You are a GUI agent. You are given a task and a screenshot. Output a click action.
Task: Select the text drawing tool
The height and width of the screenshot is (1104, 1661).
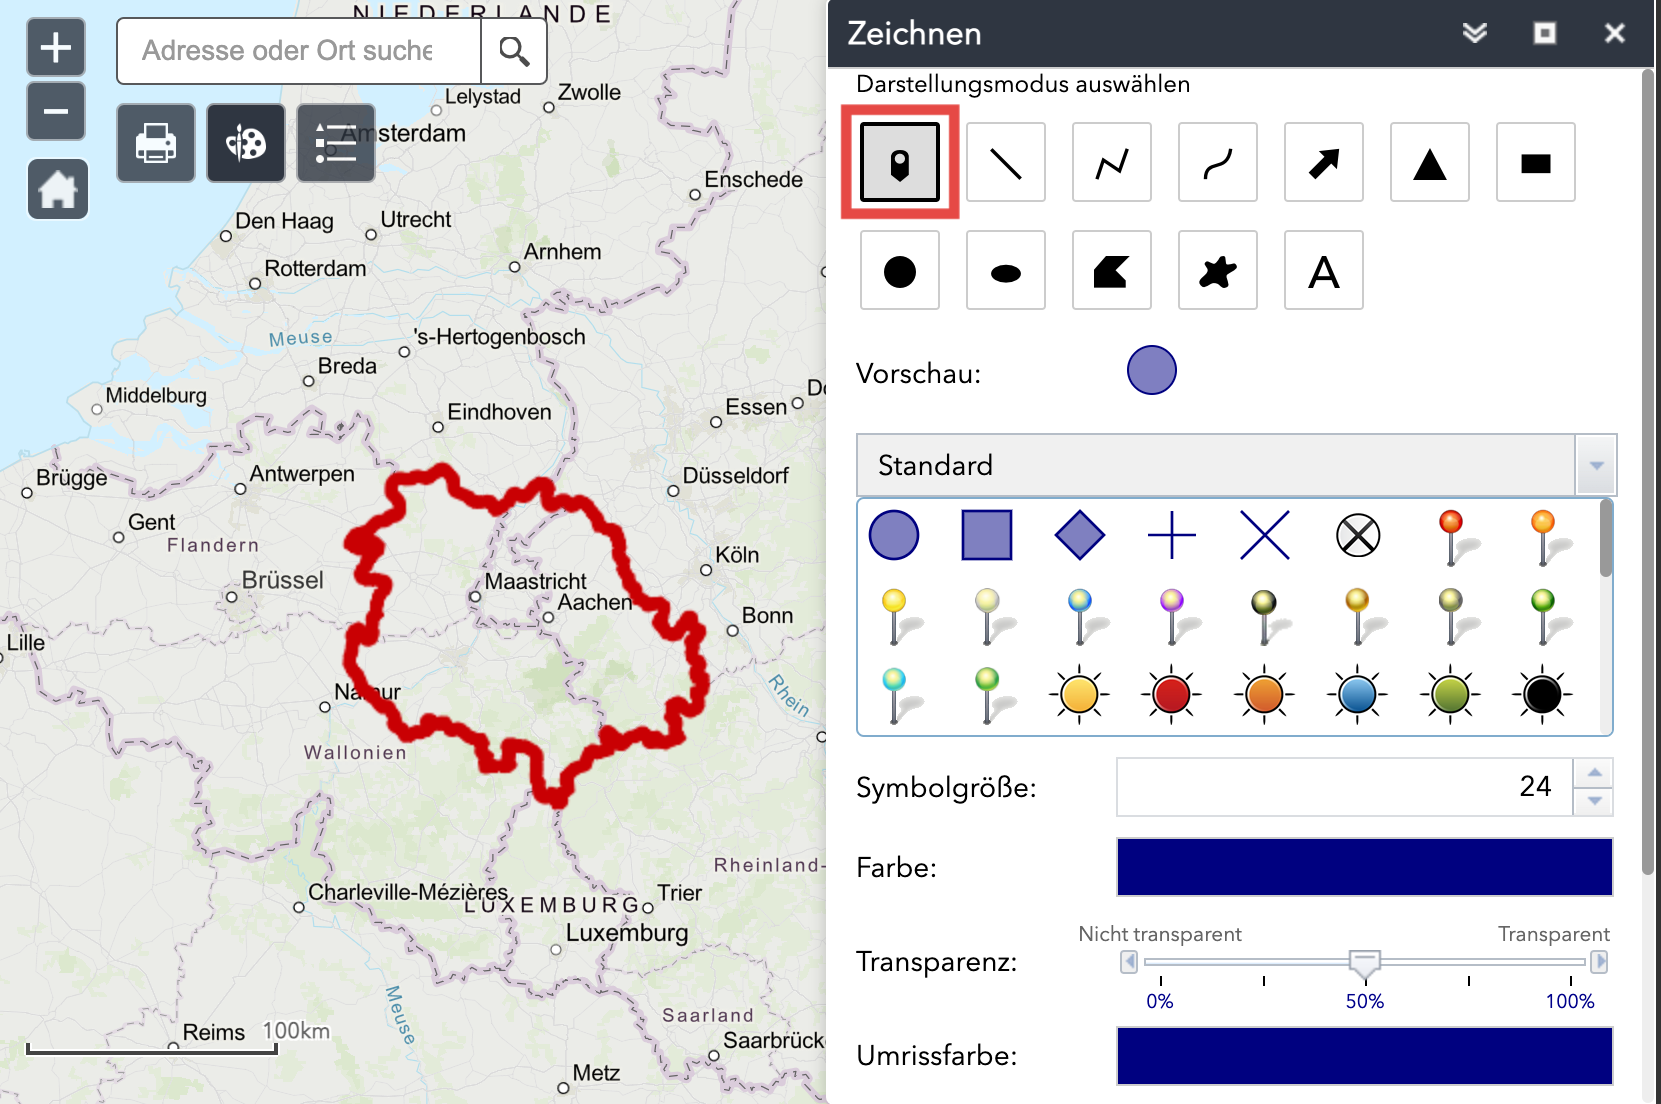1323,271
